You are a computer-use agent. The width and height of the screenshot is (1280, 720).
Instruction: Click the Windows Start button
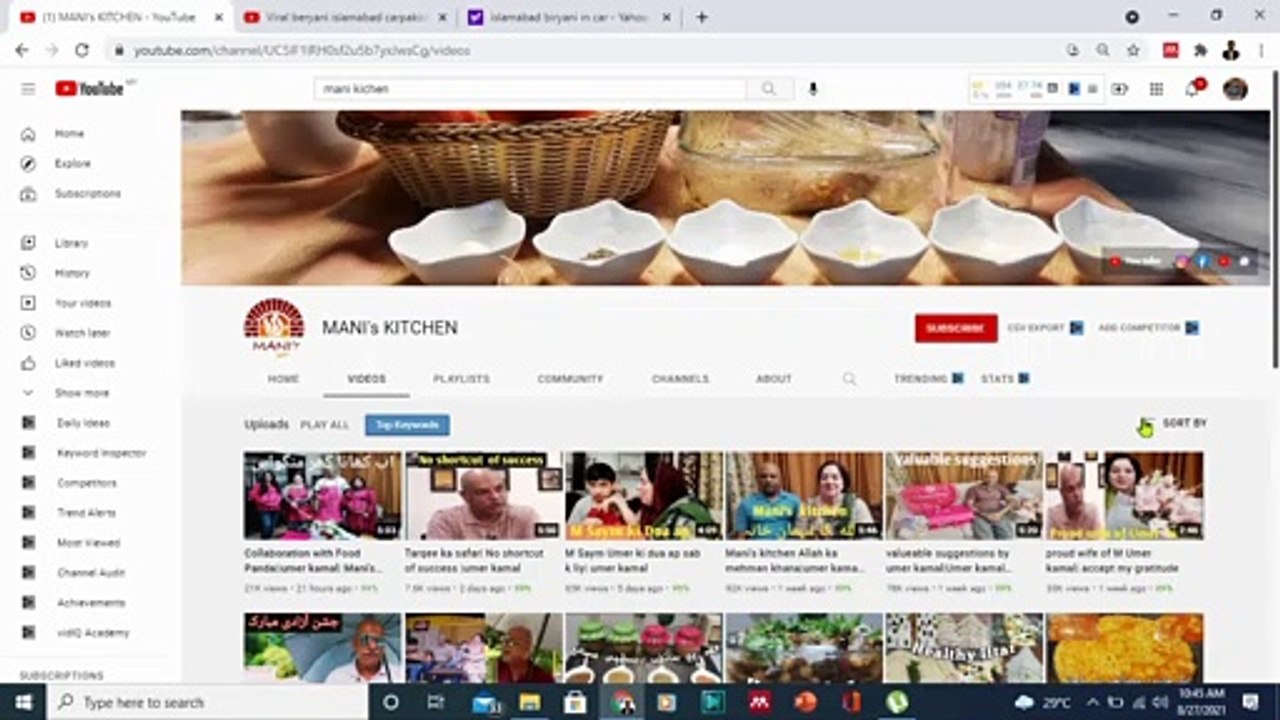click(x=23, y=702)
